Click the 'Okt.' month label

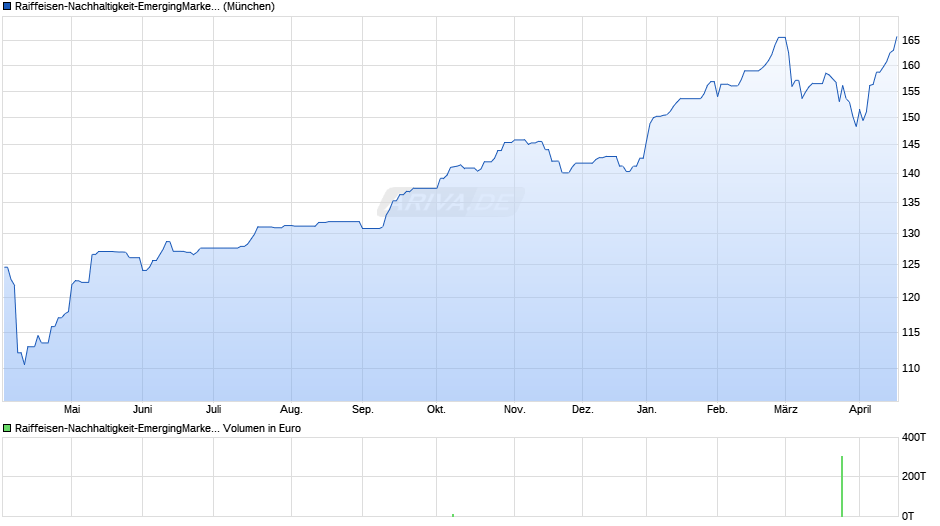pyautogui.click(x=436, y=409)
